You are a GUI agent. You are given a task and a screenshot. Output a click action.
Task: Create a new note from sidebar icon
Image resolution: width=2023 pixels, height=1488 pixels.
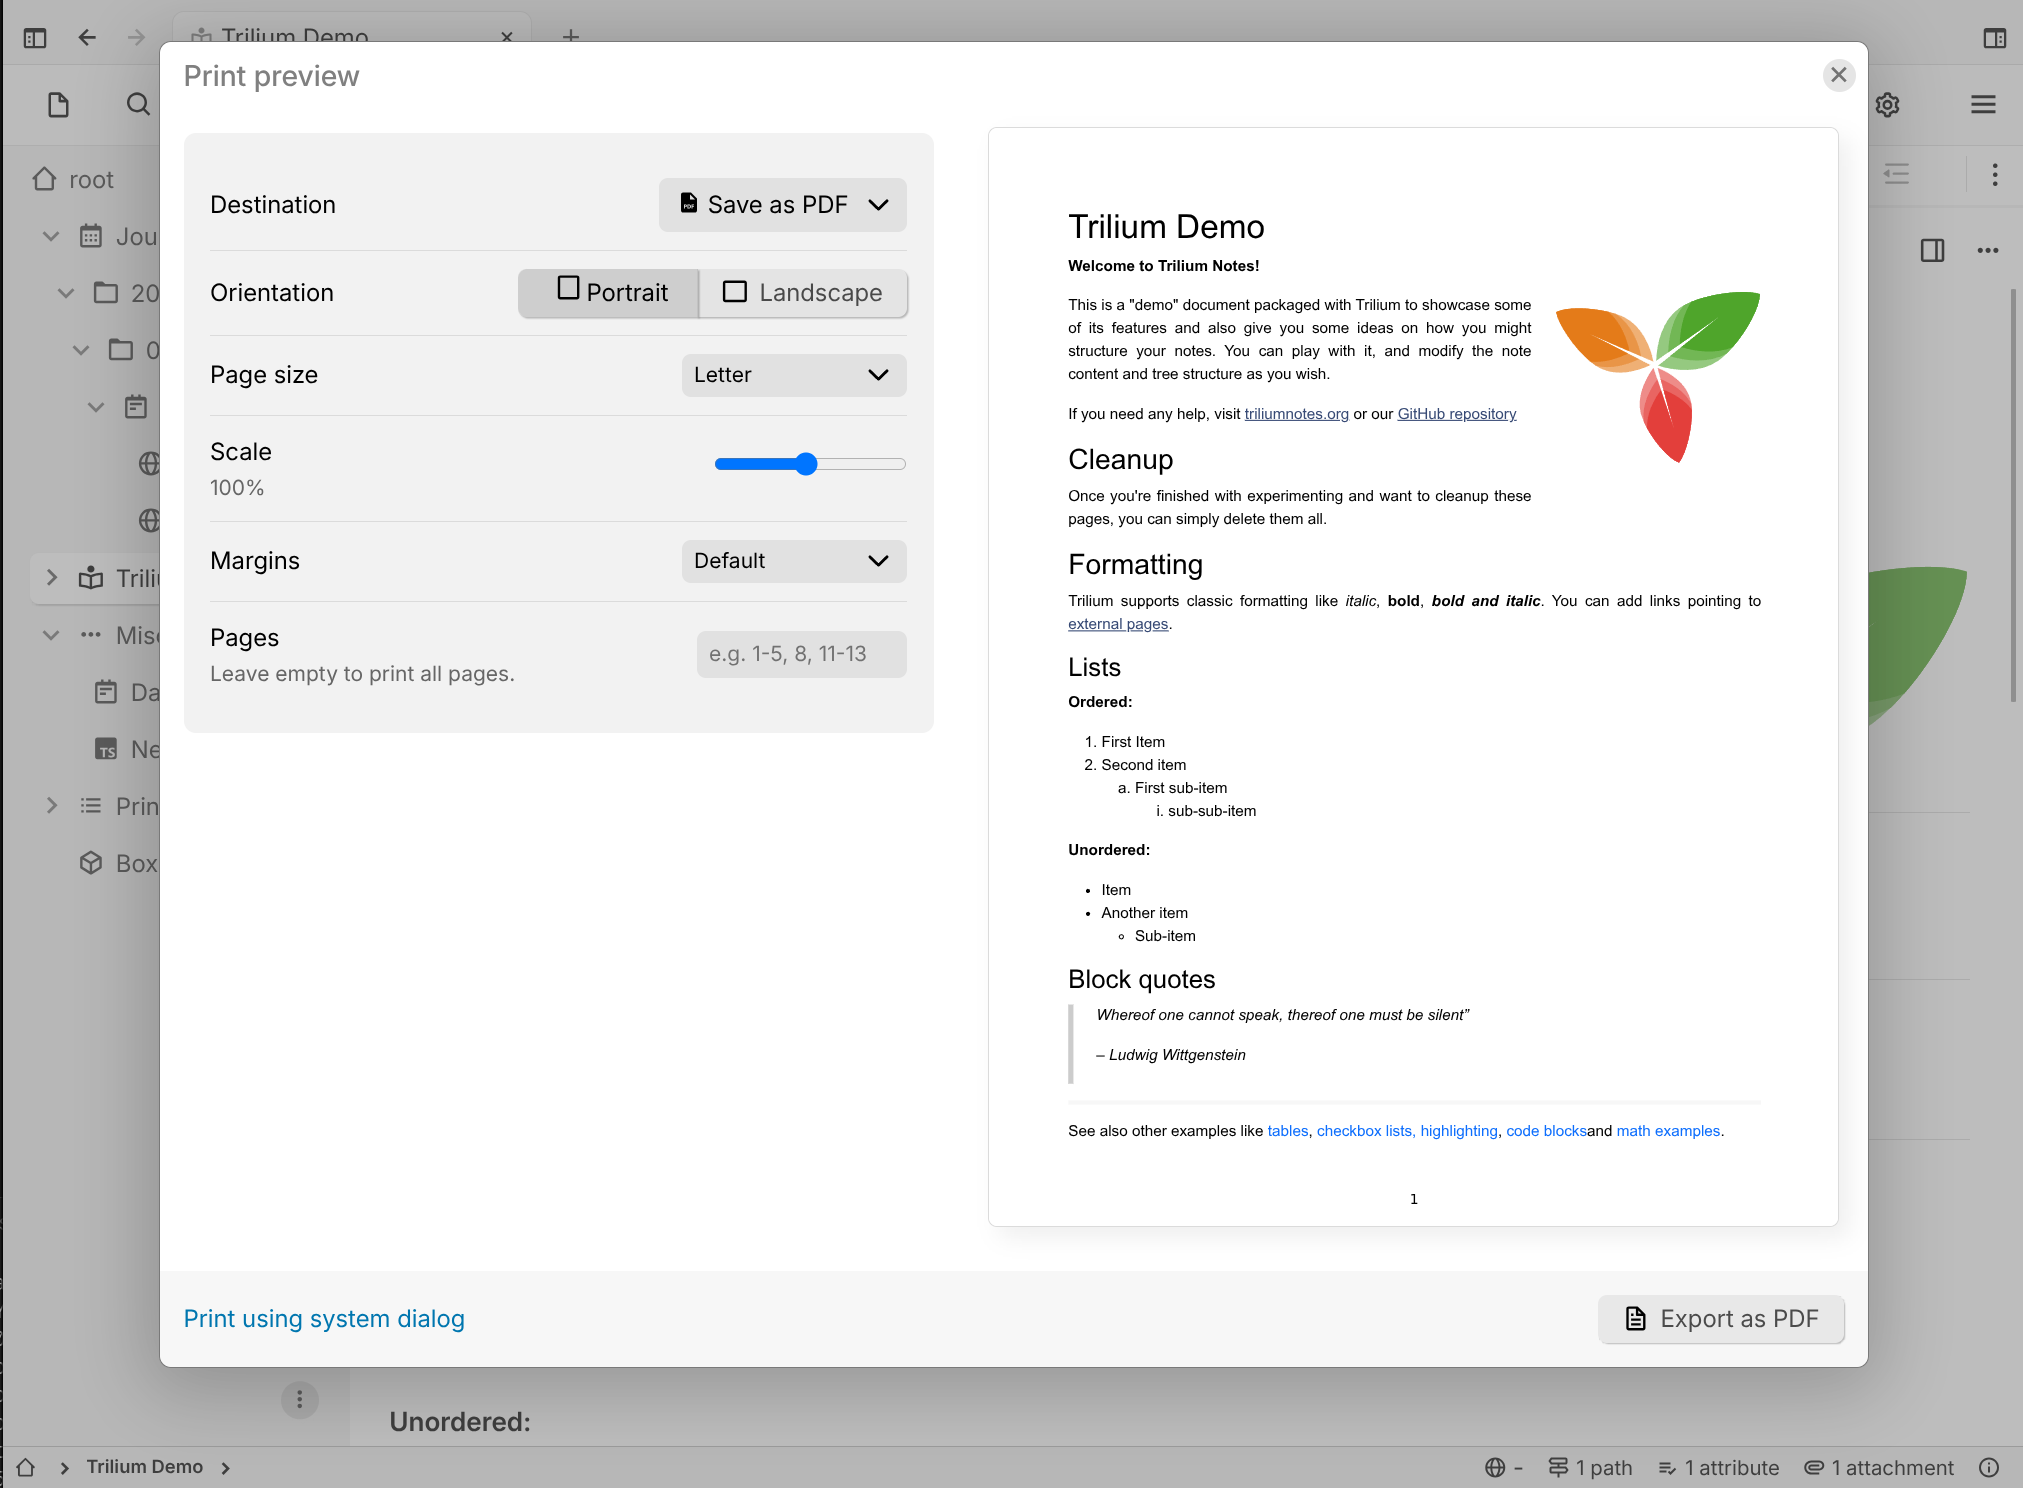coord(59,104)
